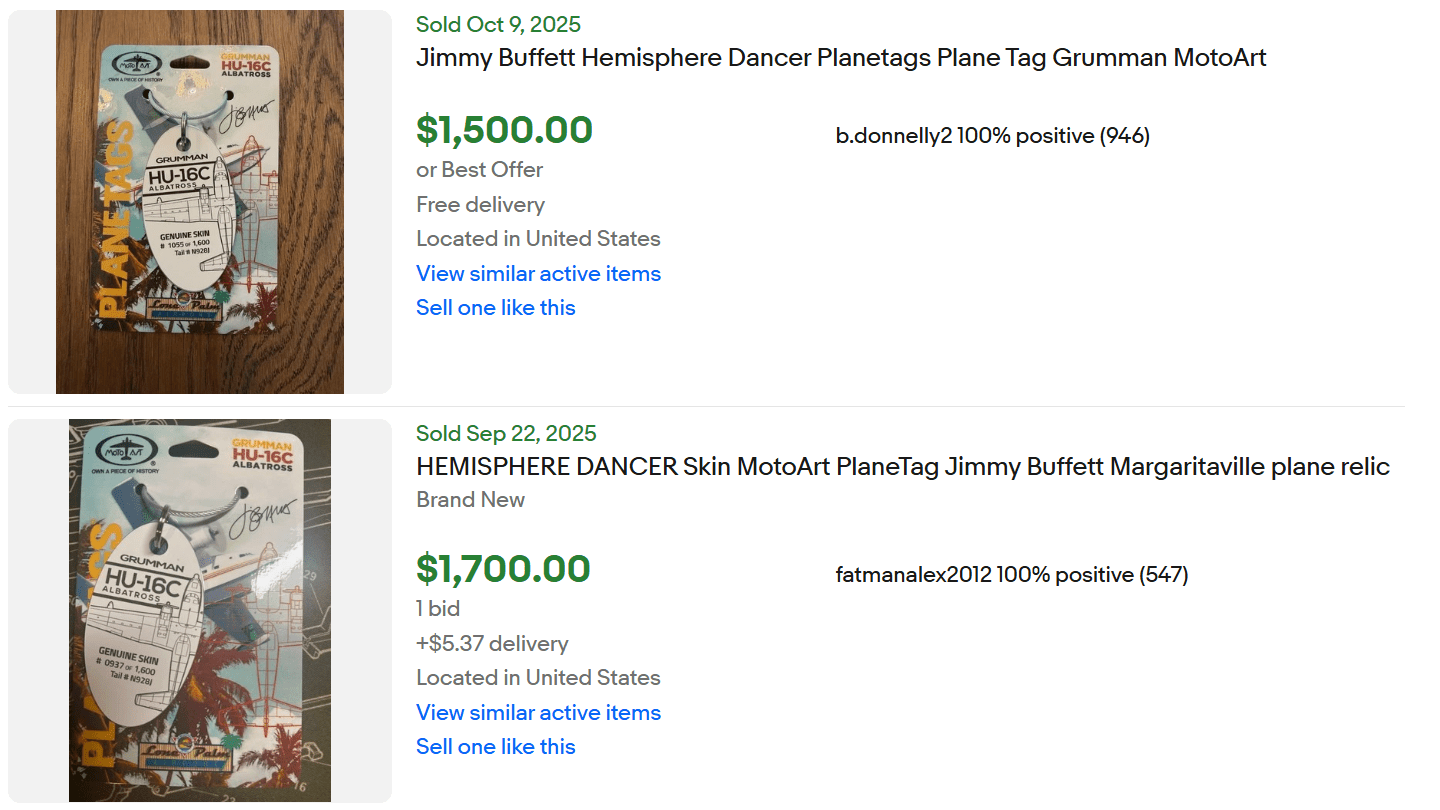
Task: Click the $1,500.00 sold price
Action: (x=504, y=130)
